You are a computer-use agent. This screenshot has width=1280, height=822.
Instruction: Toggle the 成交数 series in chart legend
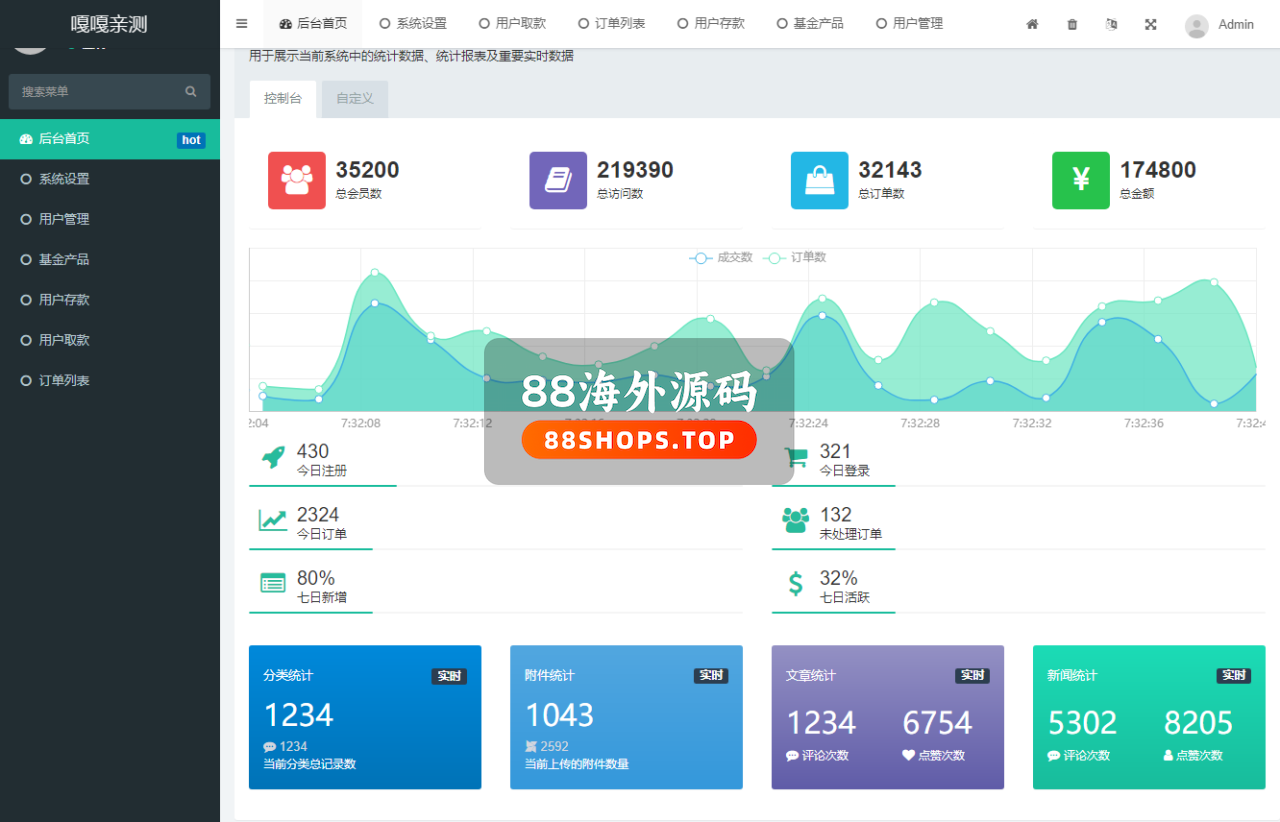(721, 258)
